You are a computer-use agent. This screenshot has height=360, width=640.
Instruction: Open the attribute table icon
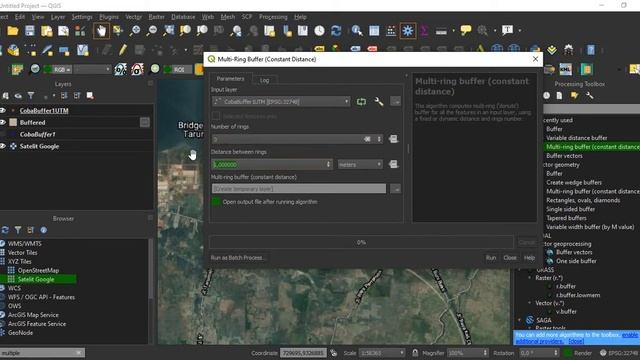[x=374, y=31]
